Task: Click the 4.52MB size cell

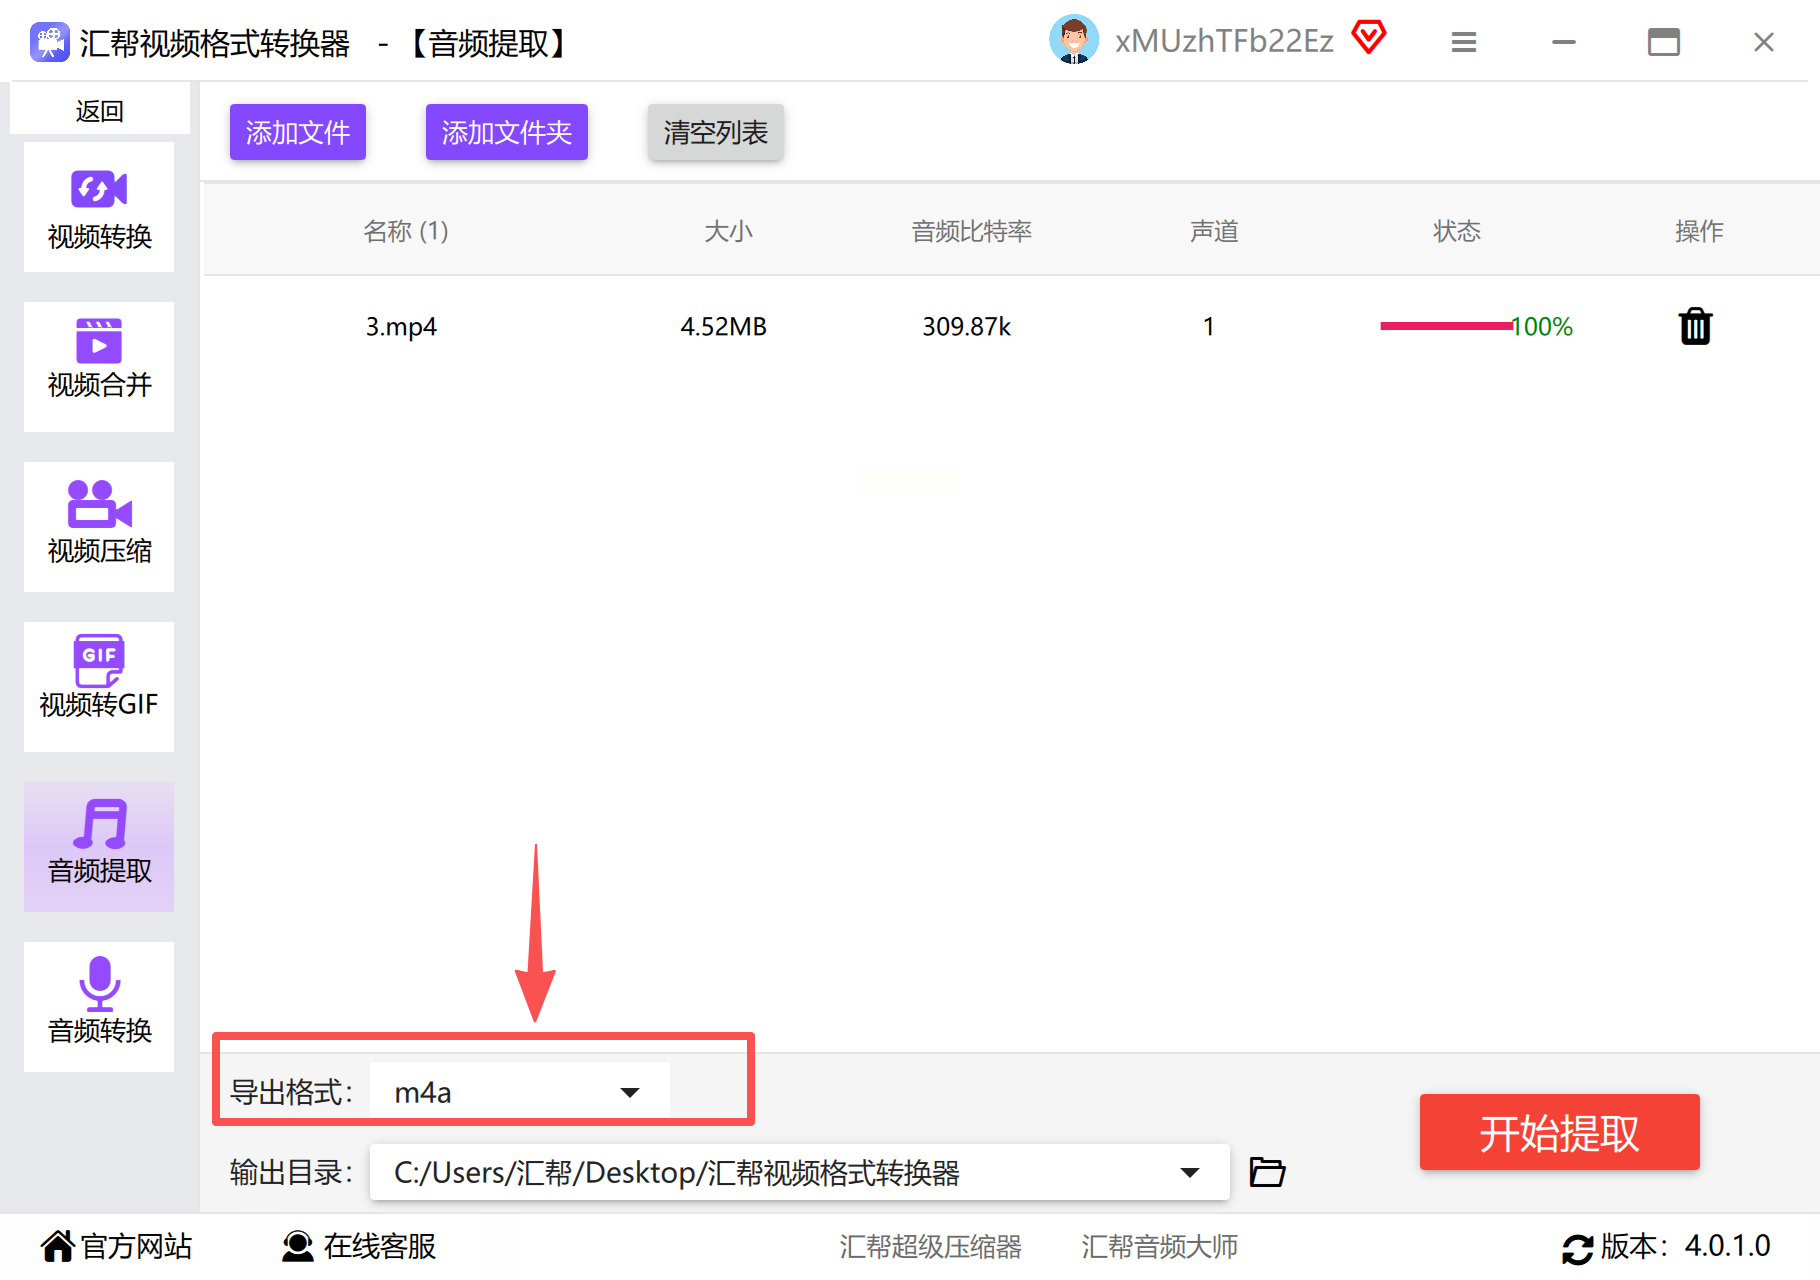Action: (723, 327)
